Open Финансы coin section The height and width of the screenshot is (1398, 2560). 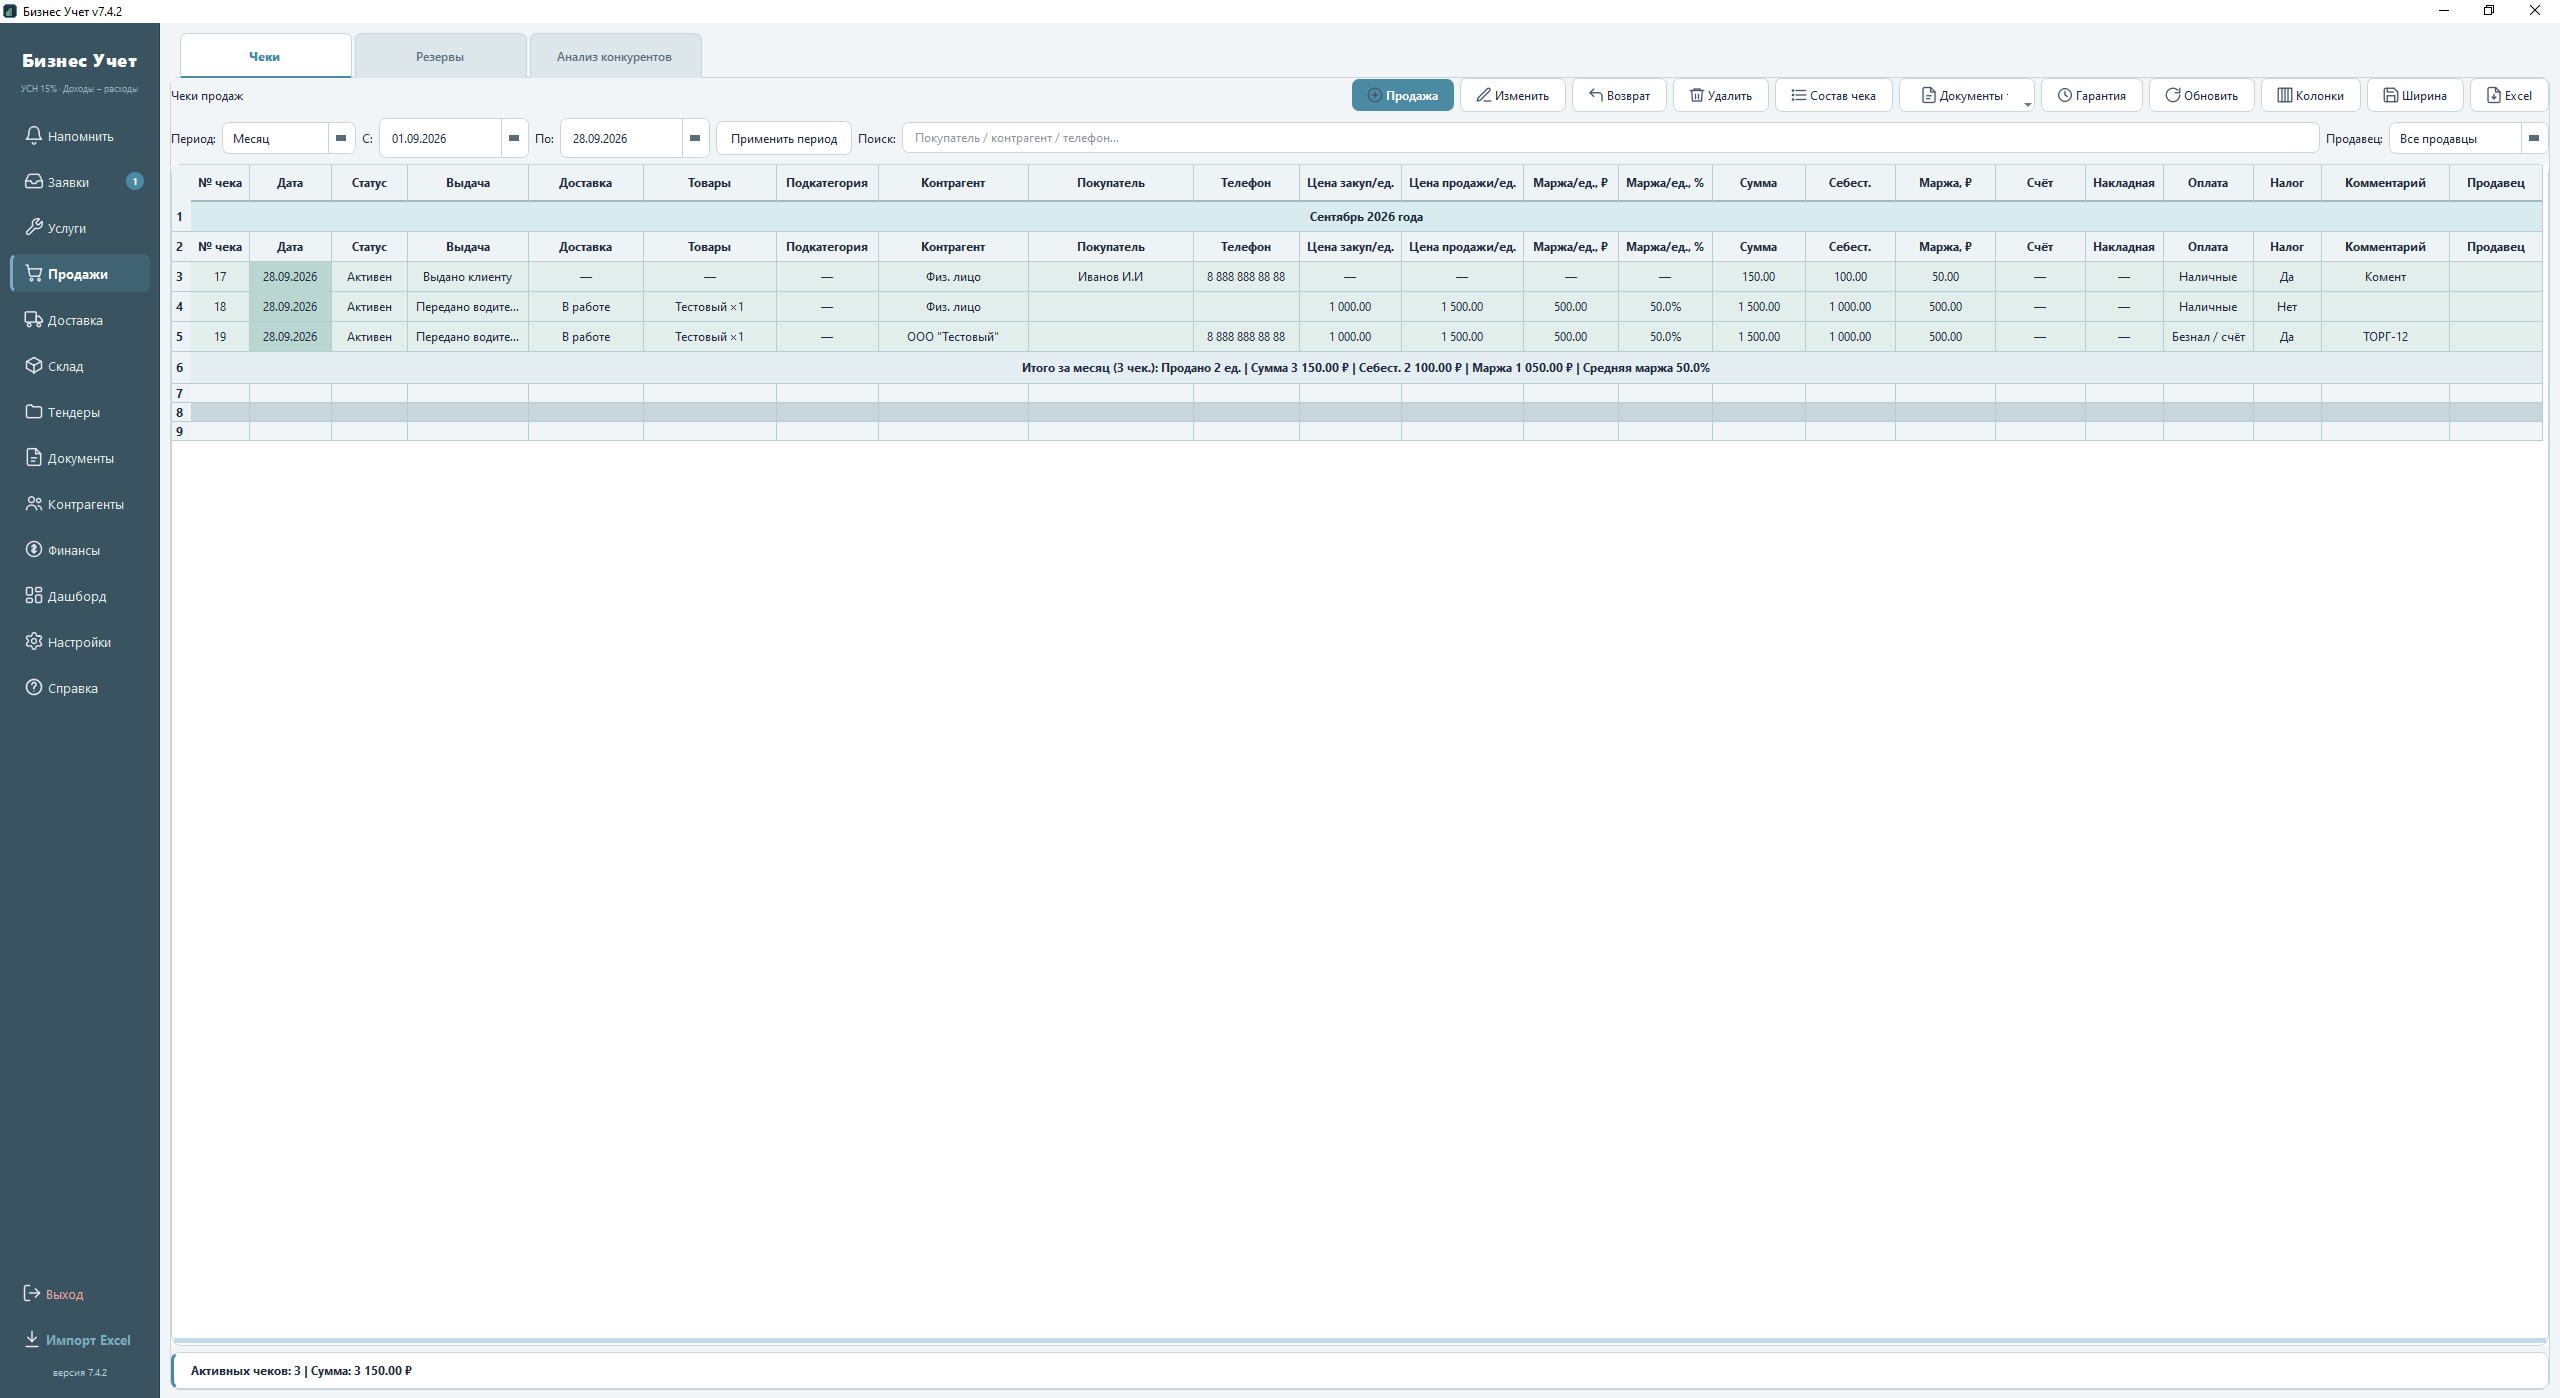pos(80,550)
